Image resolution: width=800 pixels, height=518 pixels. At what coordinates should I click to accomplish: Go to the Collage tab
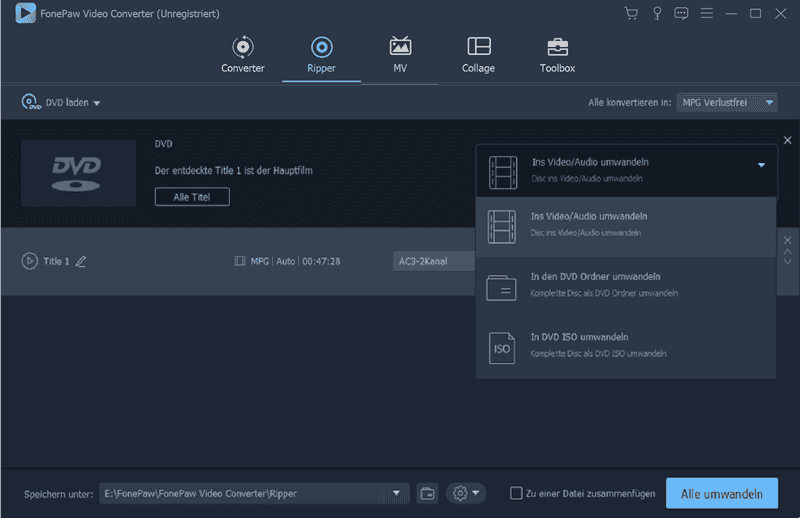(479, 55)
